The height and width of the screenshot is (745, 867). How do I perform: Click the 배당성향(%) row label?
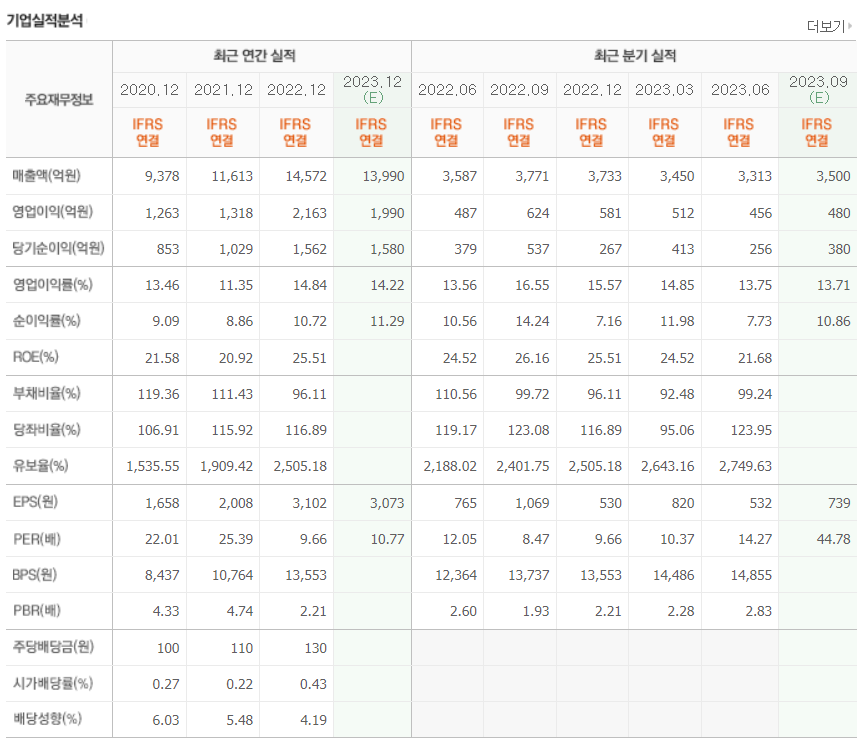tap(47, 718)
